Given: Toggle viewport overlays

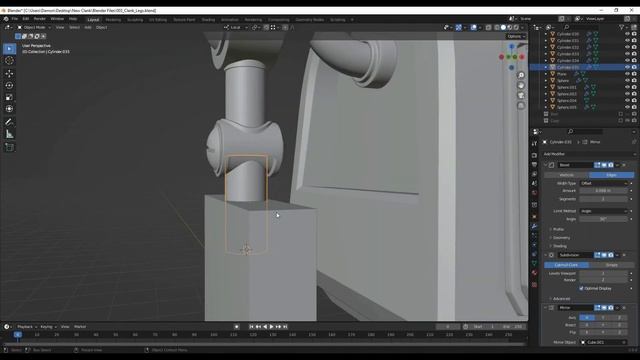Looking at the screenshot, I should tap(473, 27).
